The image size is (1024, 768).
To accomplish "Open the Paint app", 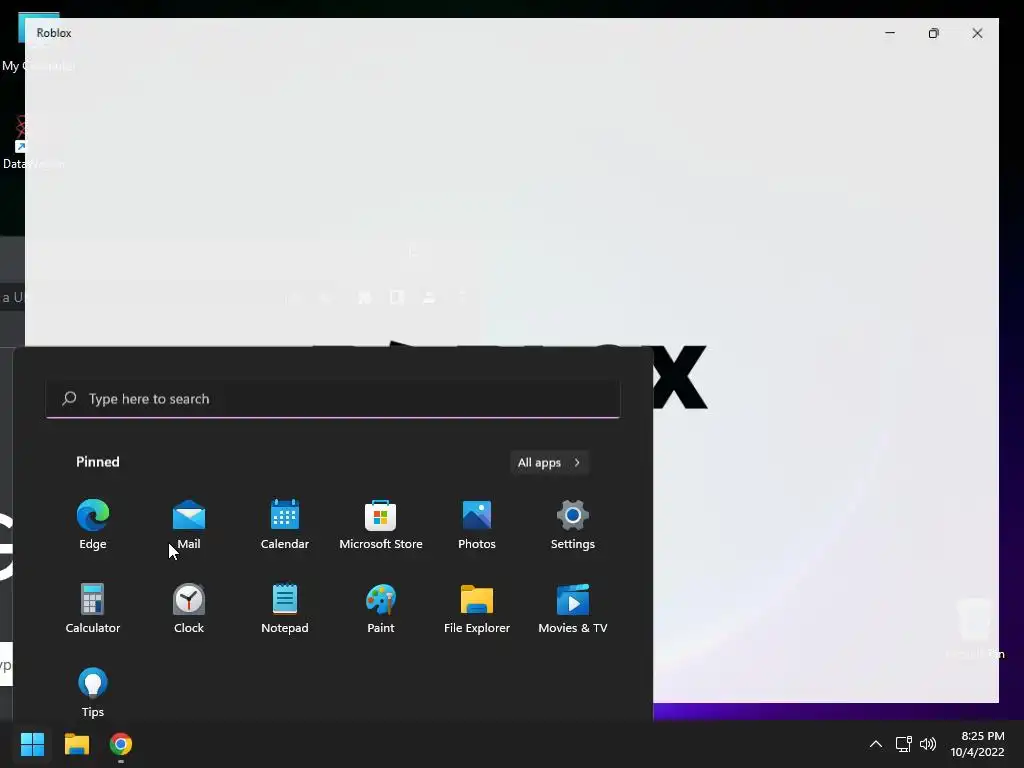I will point(381,609).
